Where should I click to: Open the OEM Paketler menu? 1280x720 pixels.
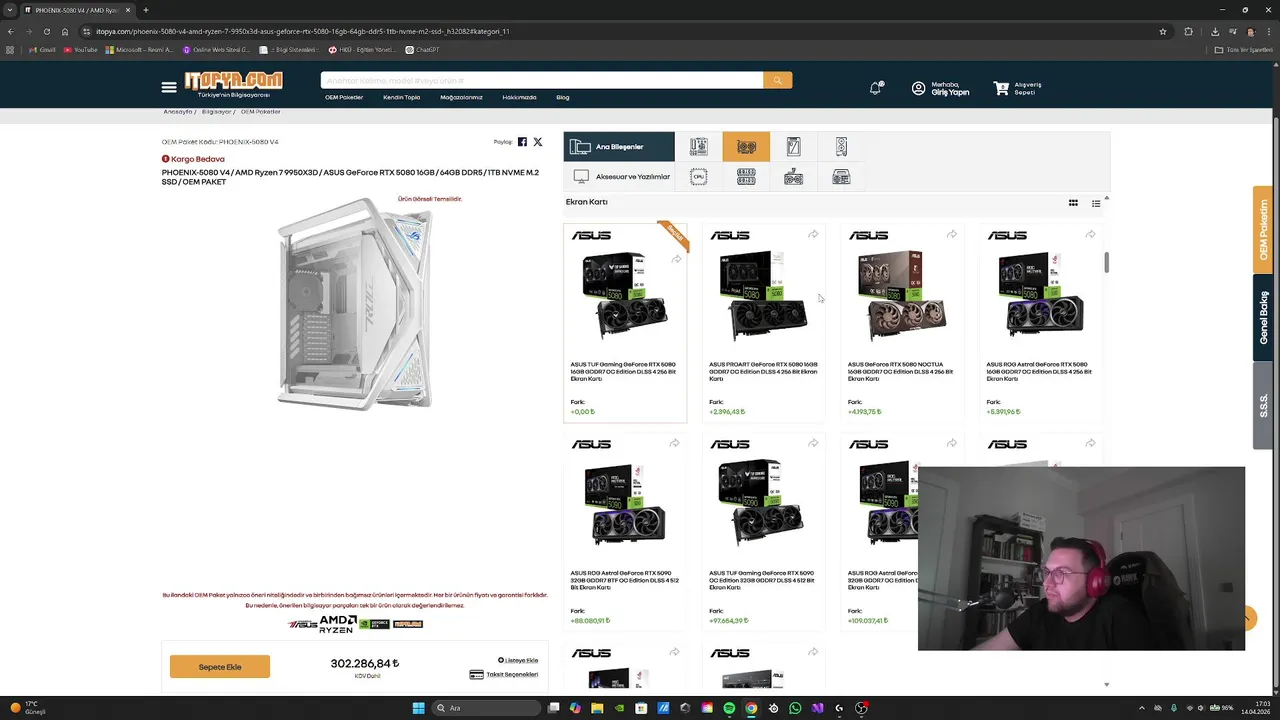click(344, 97)
